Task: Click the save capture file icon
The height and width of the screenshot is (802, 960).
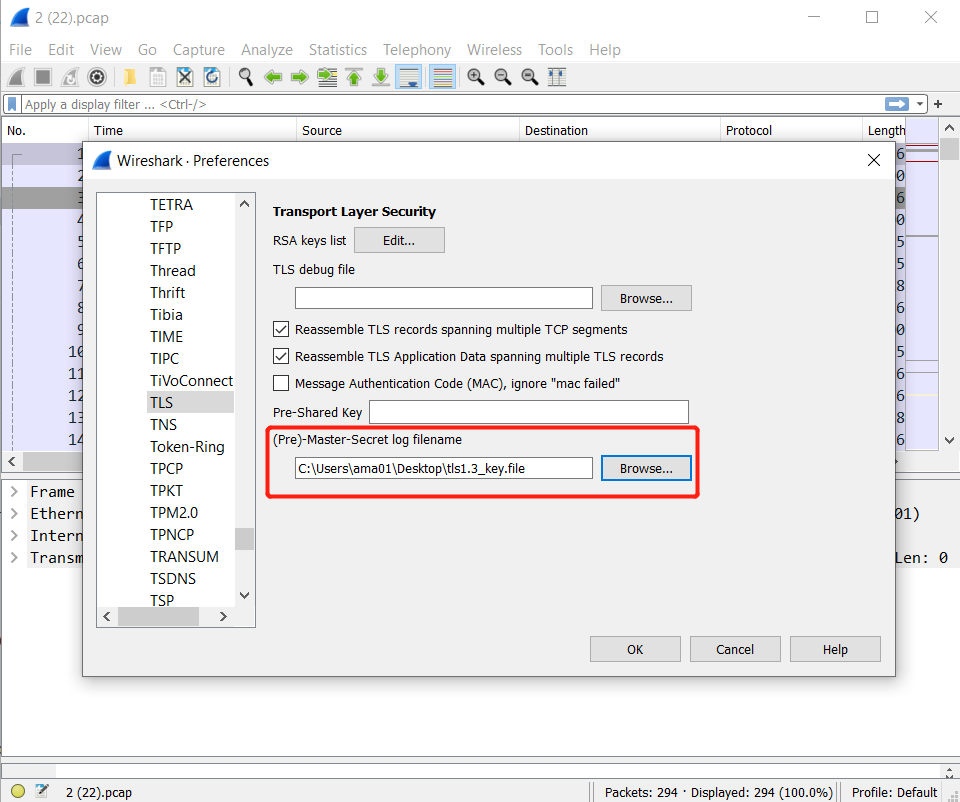Action: pos(157,77)
